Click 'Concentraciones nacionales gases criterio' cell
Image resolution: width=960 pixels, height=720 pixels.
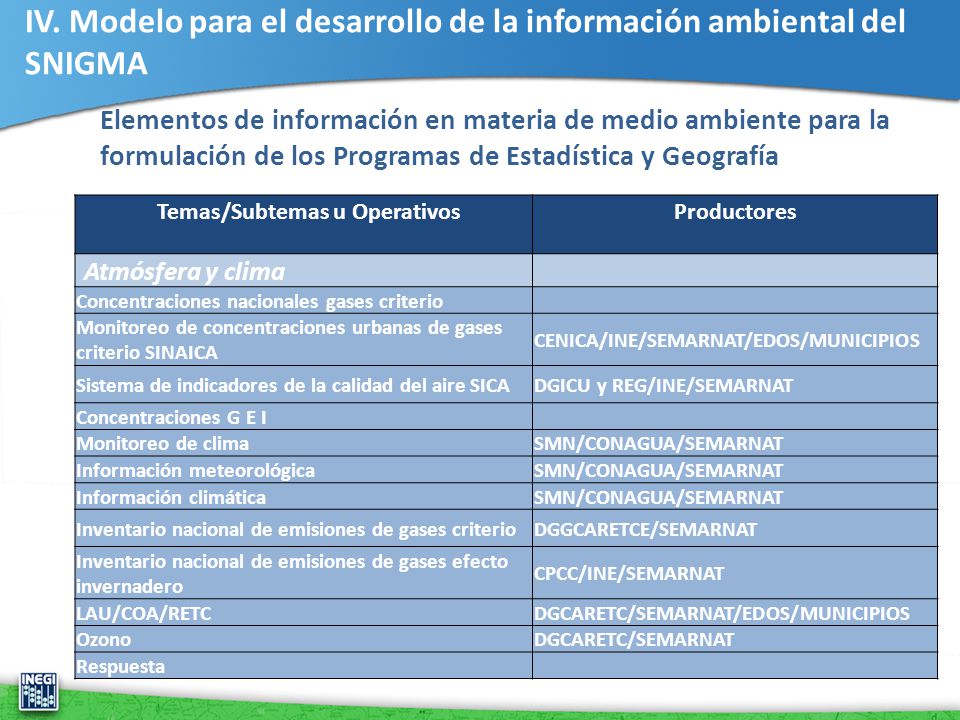pyautogui.click(x=304, y=301)
